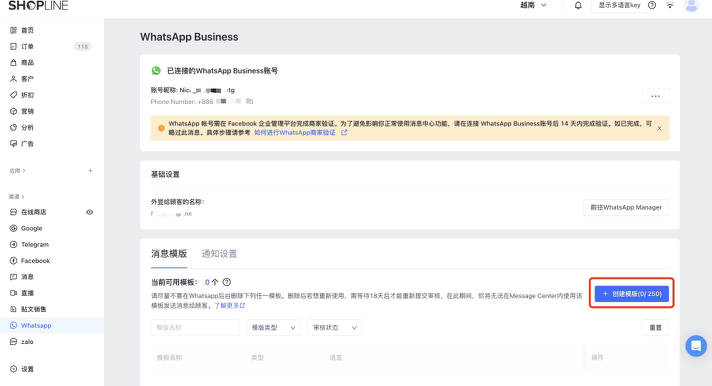The width and height of the screenshot is (712, 386).
Task: Focus the 模板名称 search field
Action: click(195, 327)
